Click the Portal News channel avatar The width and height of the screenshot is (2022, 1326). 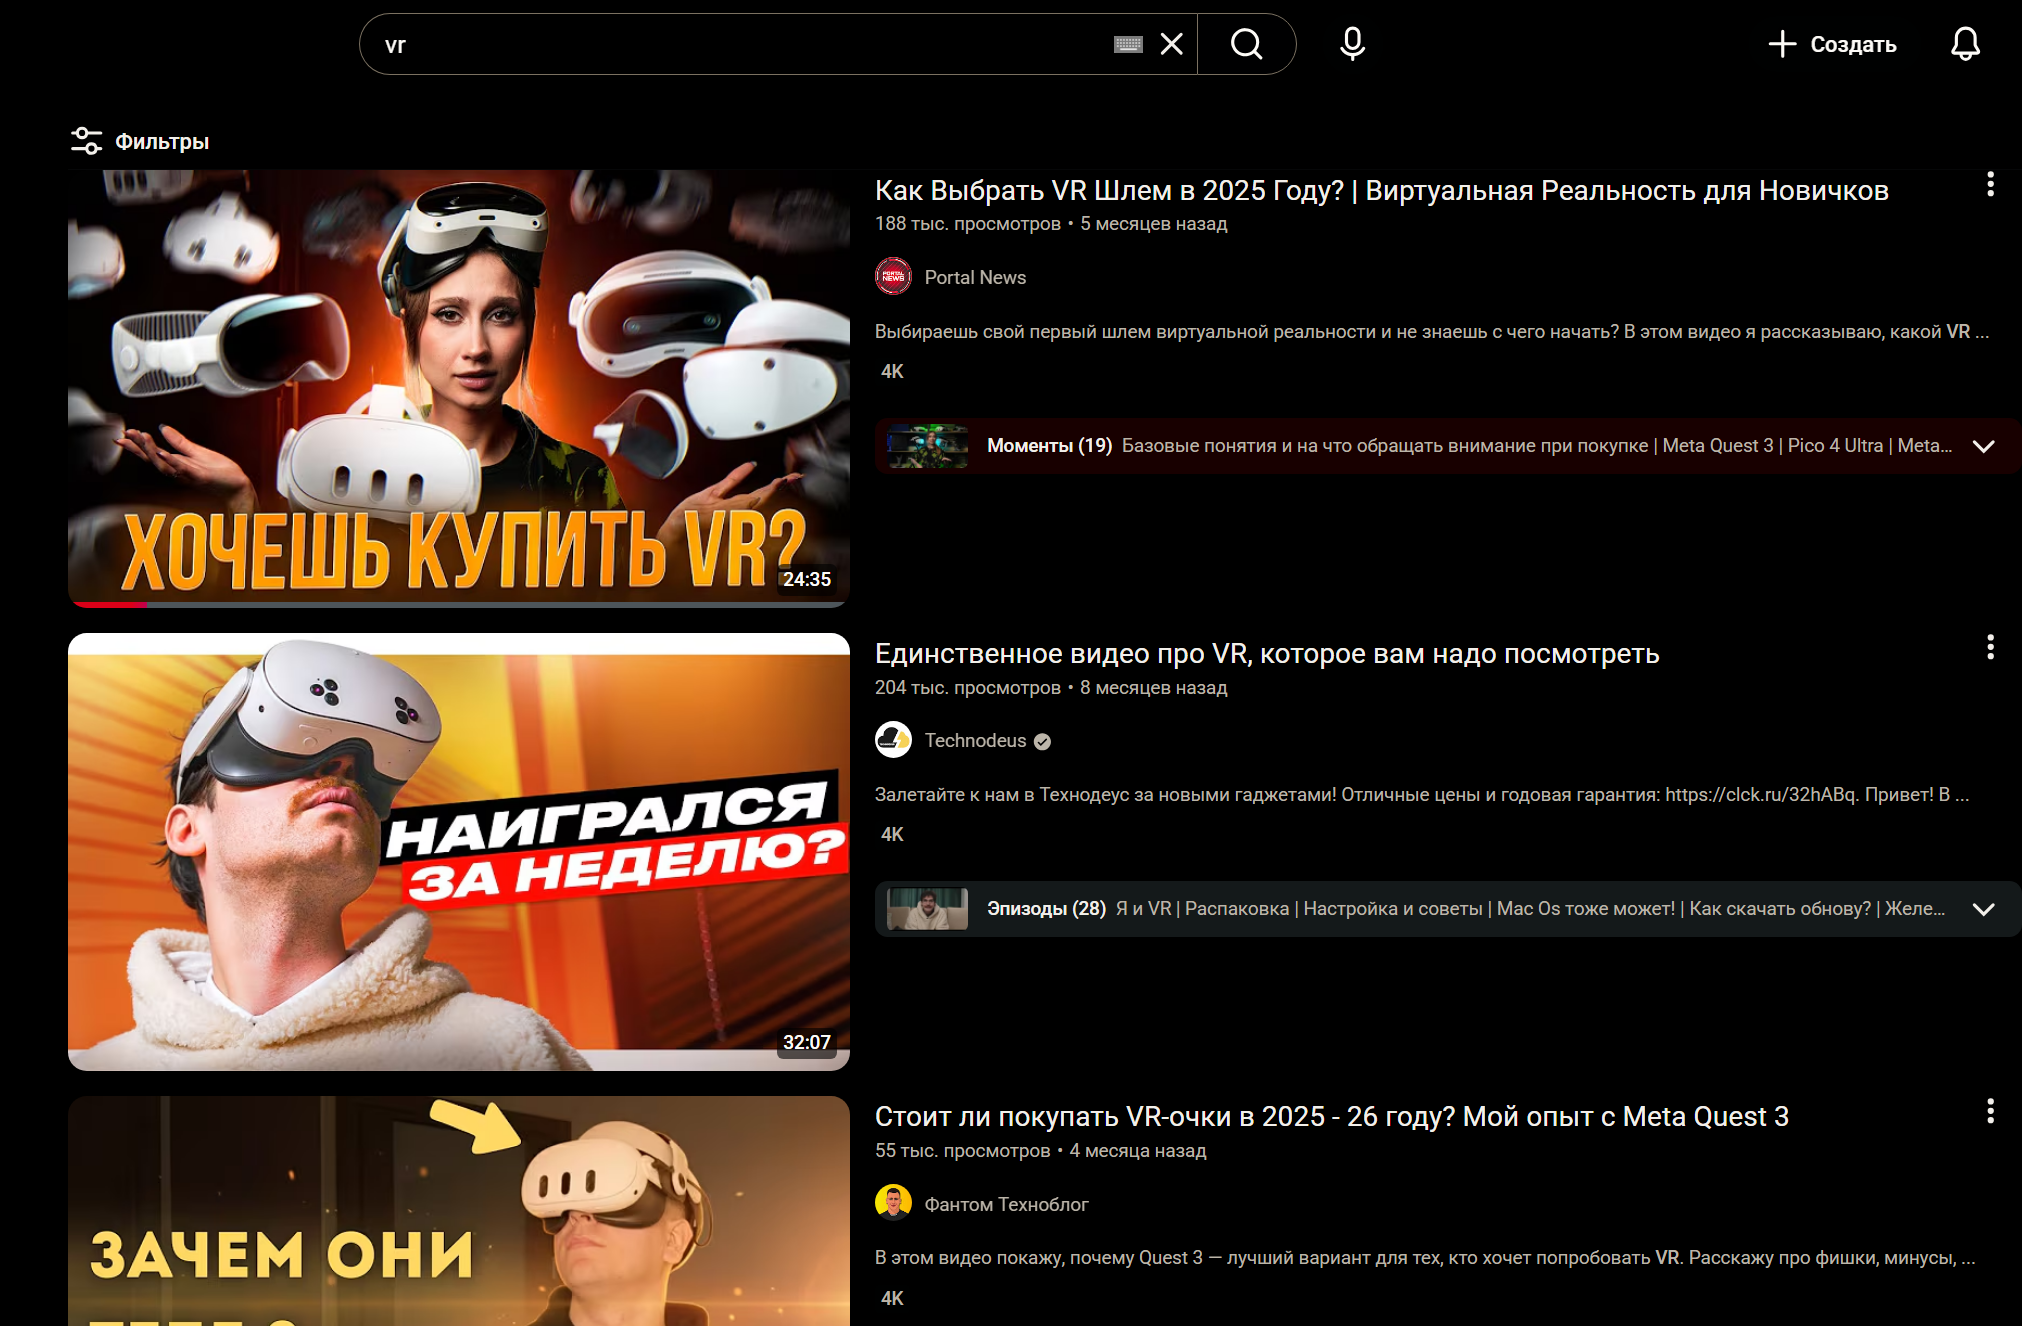(x=893, y=277)
